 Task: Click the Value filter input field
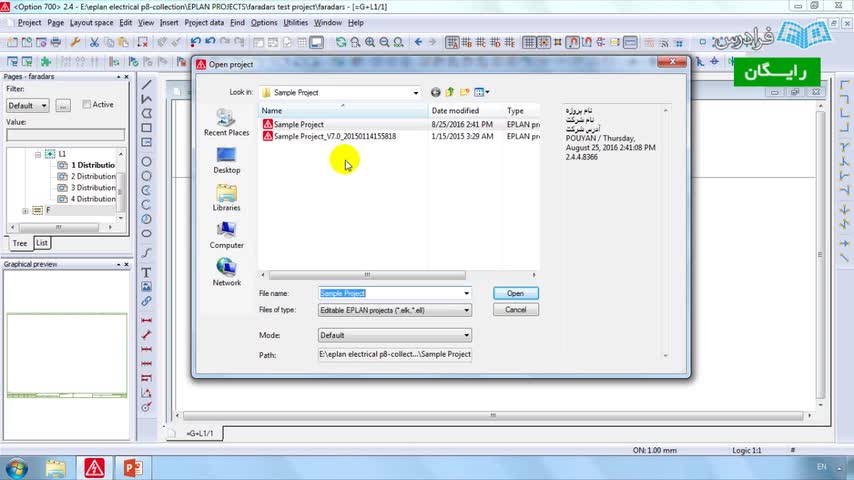tap(65, 134)
